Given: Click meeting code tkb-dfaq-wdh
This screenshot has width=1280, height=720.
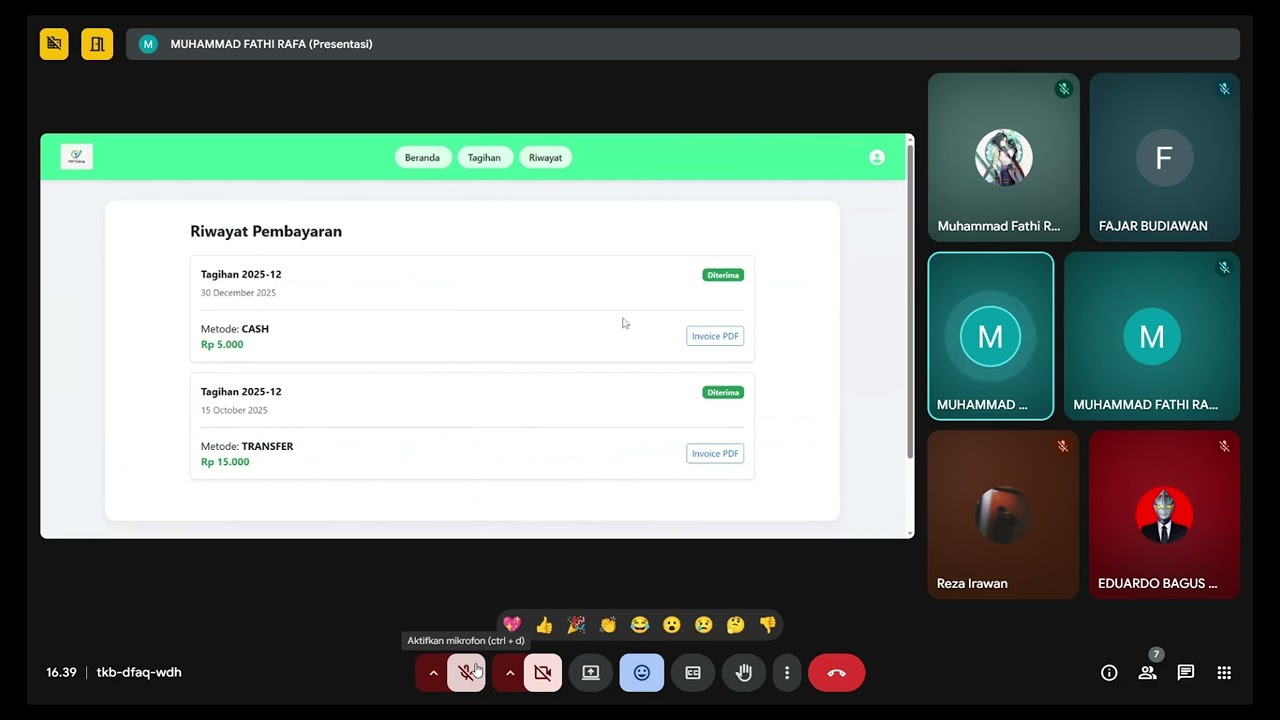Looking at the screenshot, I should point(139,672).
